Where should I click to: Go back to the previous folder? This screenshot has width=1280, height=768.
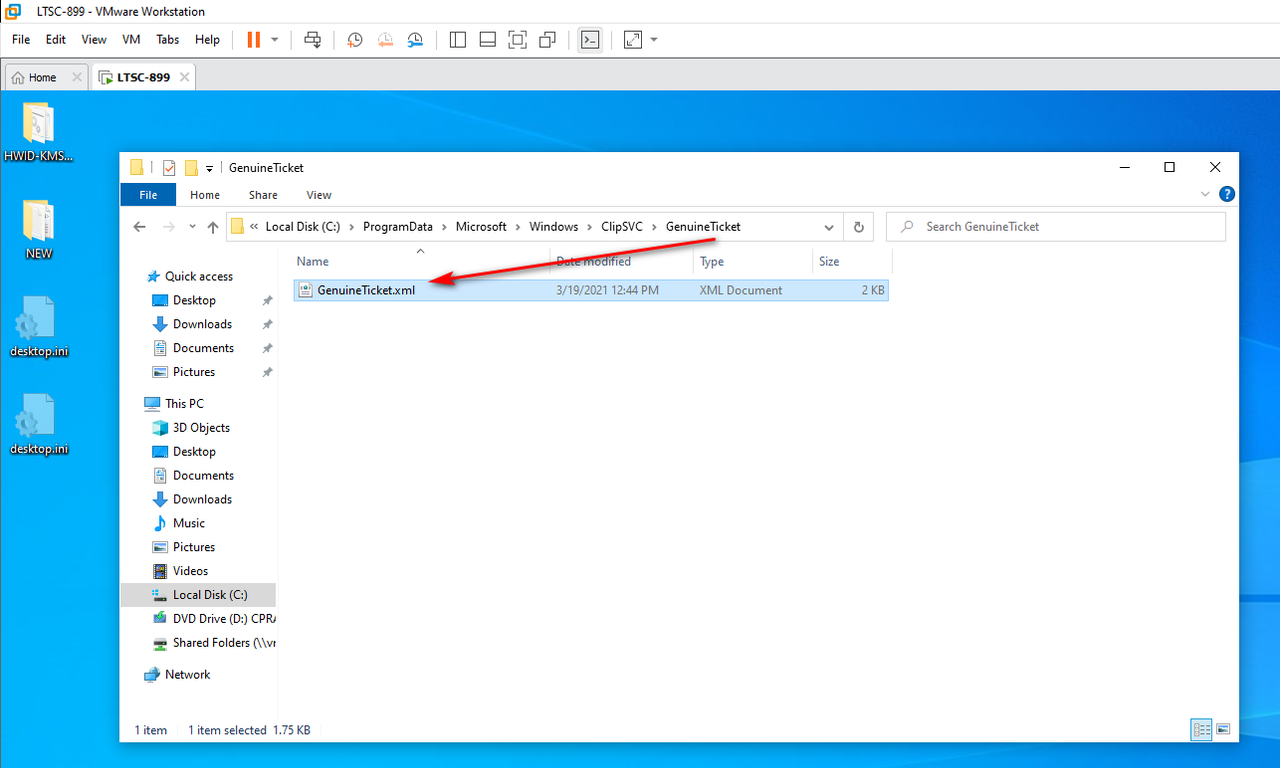coord(140,227)
